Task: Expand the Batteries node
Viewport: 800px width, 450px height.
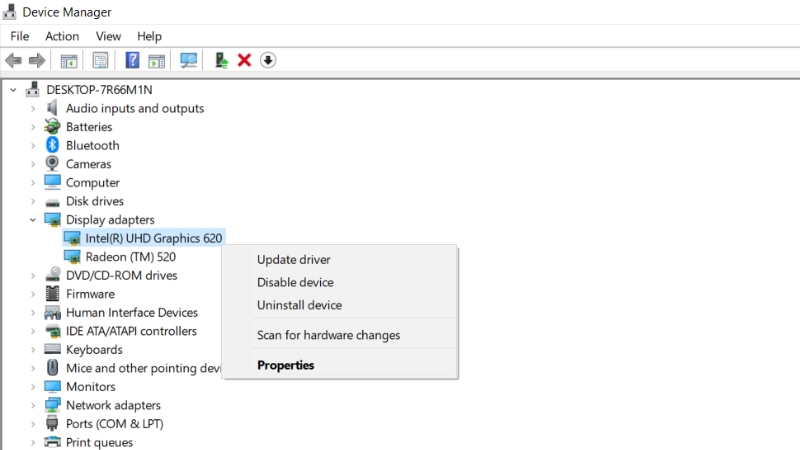Action: [33, 127]
